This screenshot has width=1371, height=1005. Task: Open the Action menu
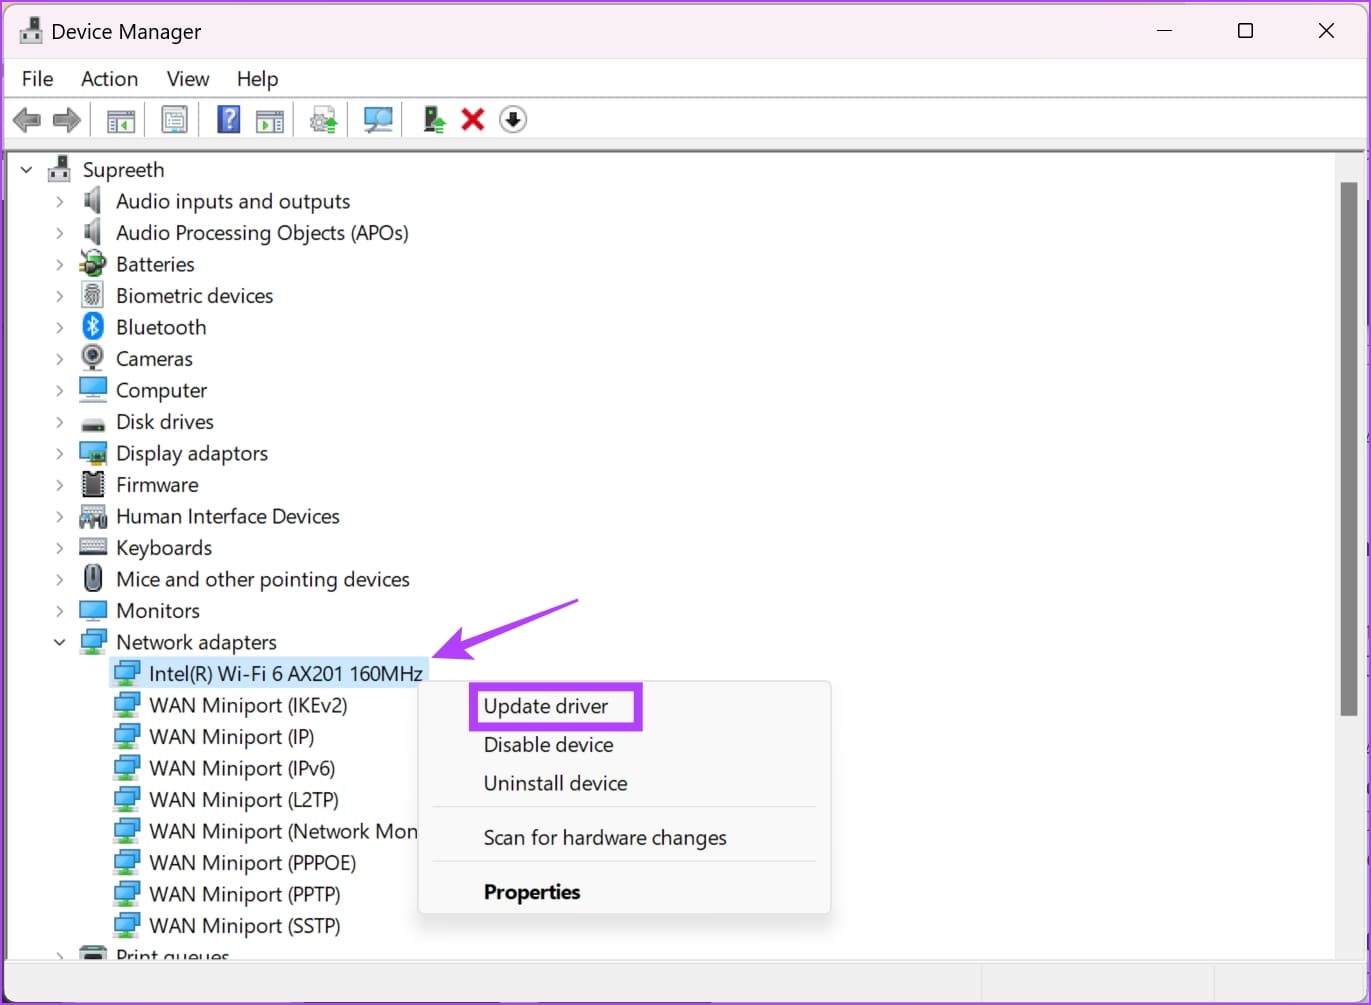(x=109, y=79)
